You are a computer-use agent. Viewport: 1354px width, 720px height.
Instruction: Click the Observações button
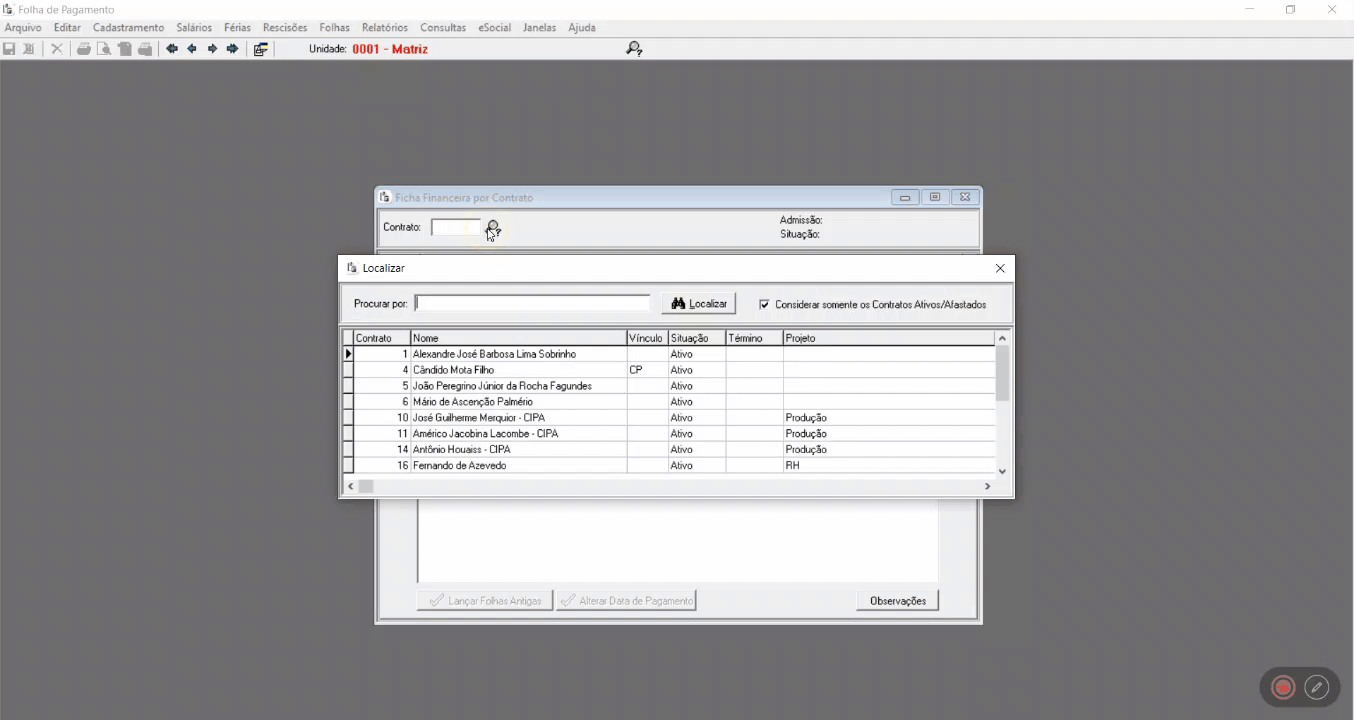(897, 600)
